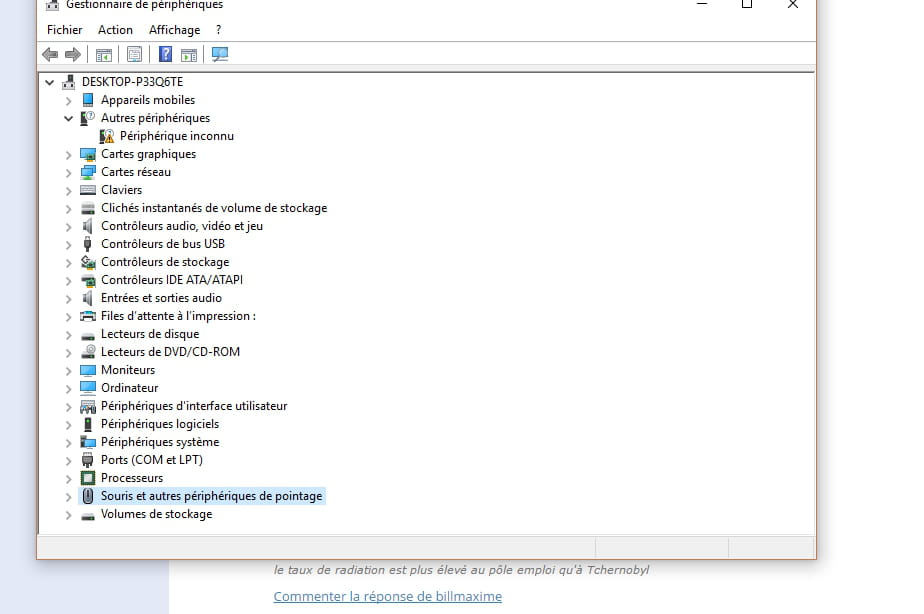Click the Périphérique inconnu warning icon
Screen dimensions: 924x614
107,136
